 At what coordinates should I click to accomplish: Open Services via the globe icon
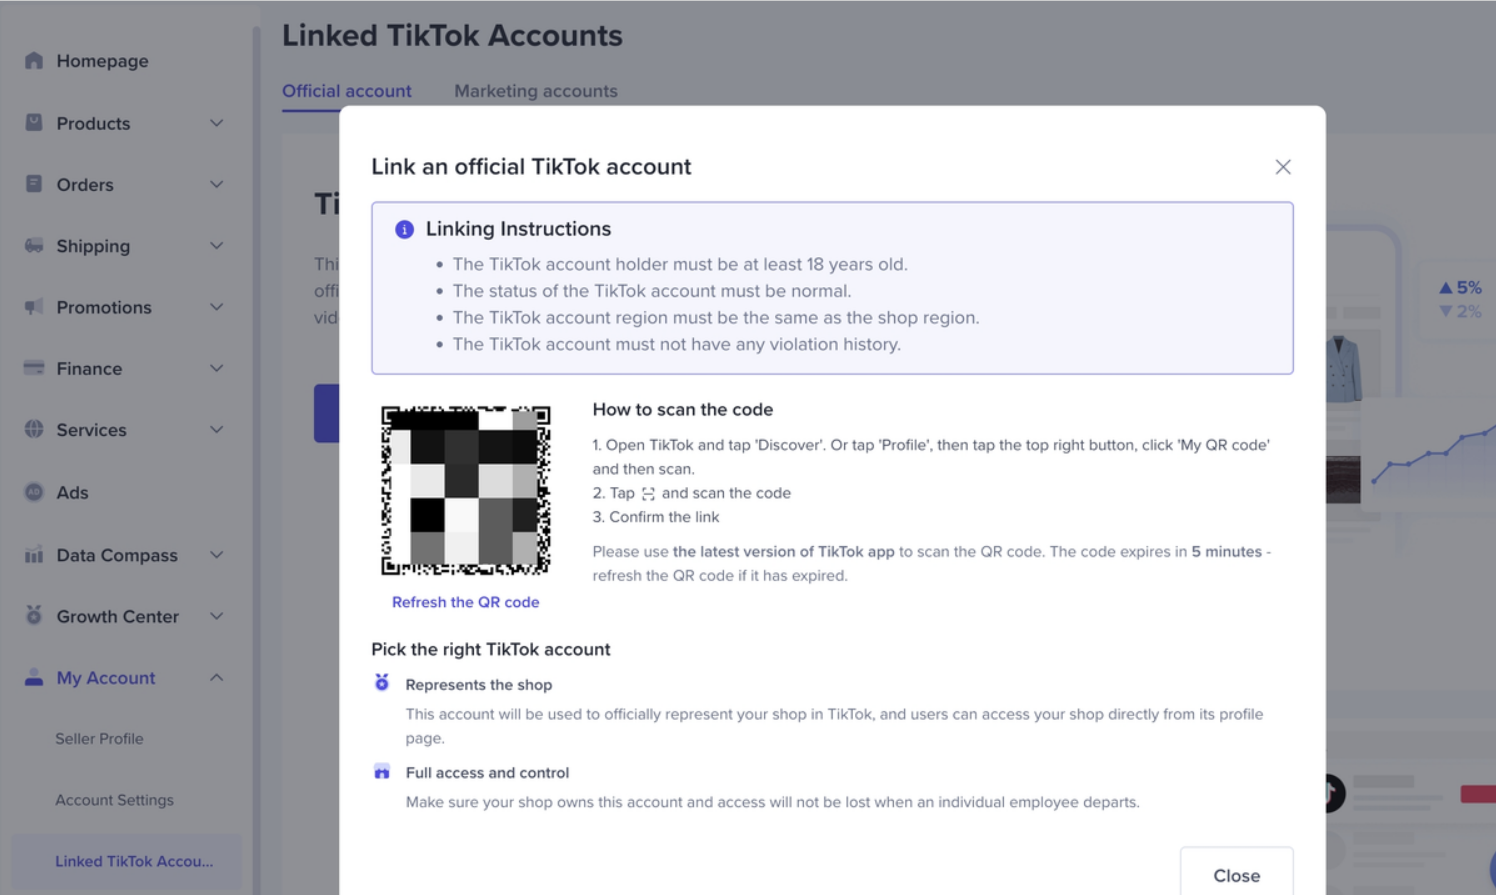(33, 430)
